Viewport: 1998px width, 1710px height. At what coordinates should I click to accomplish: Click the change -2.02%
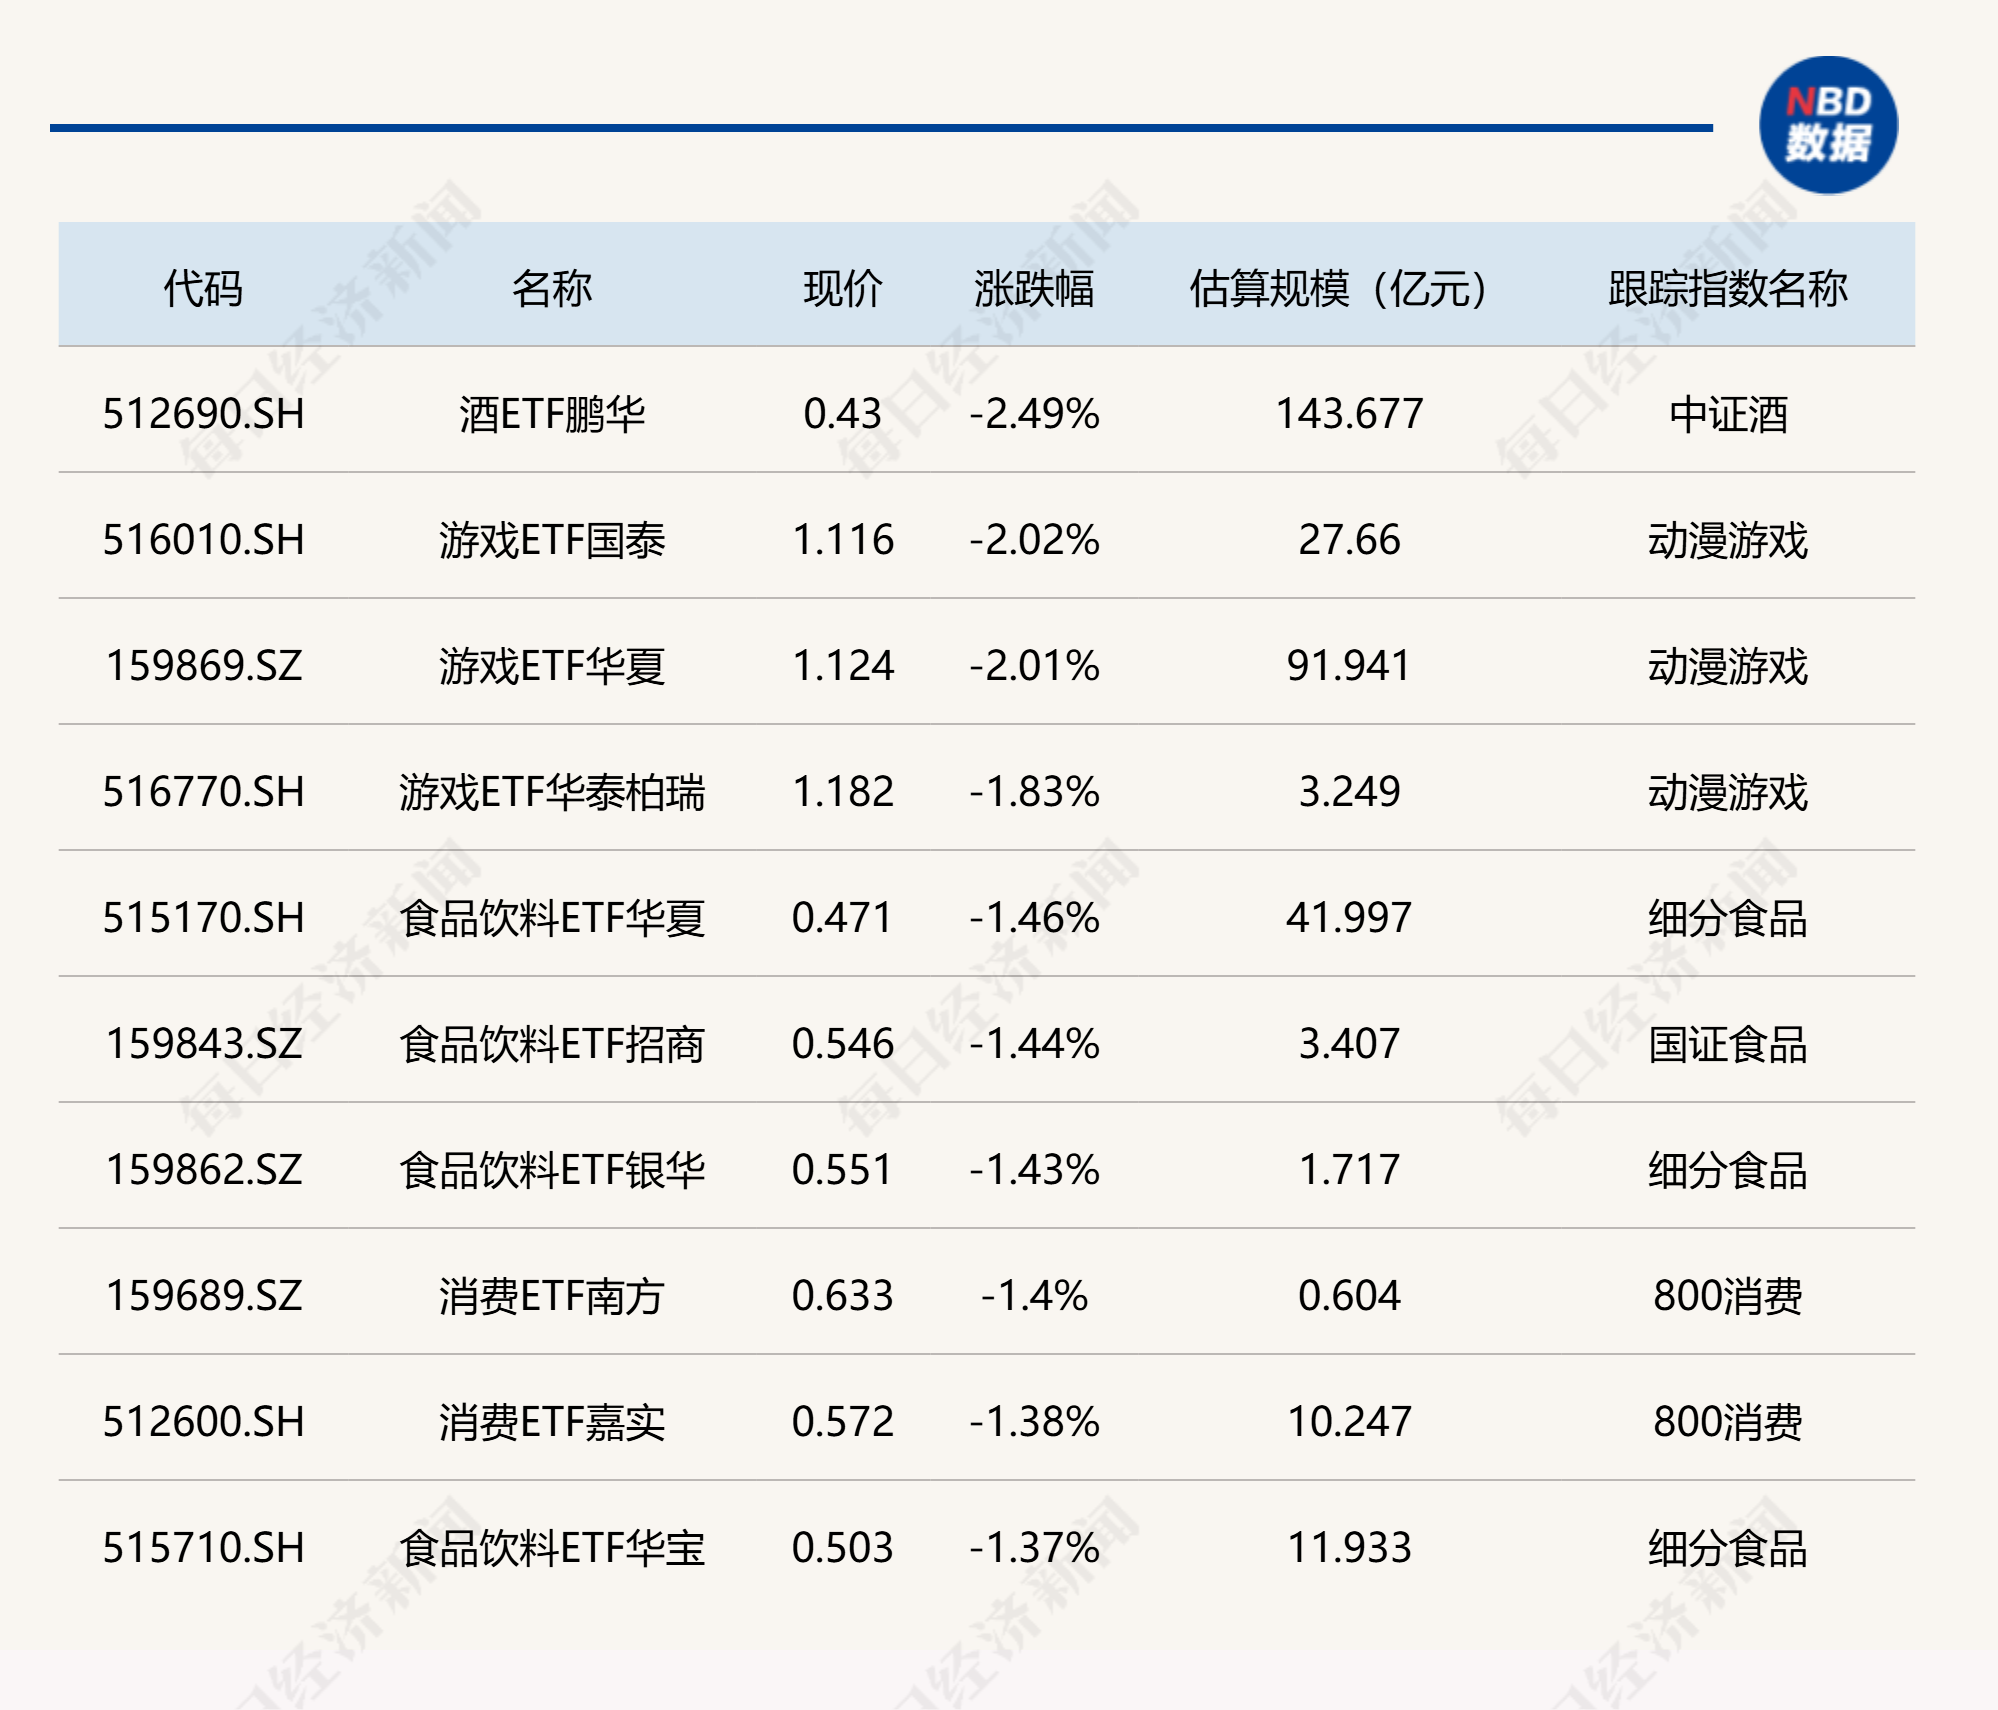1034,540
